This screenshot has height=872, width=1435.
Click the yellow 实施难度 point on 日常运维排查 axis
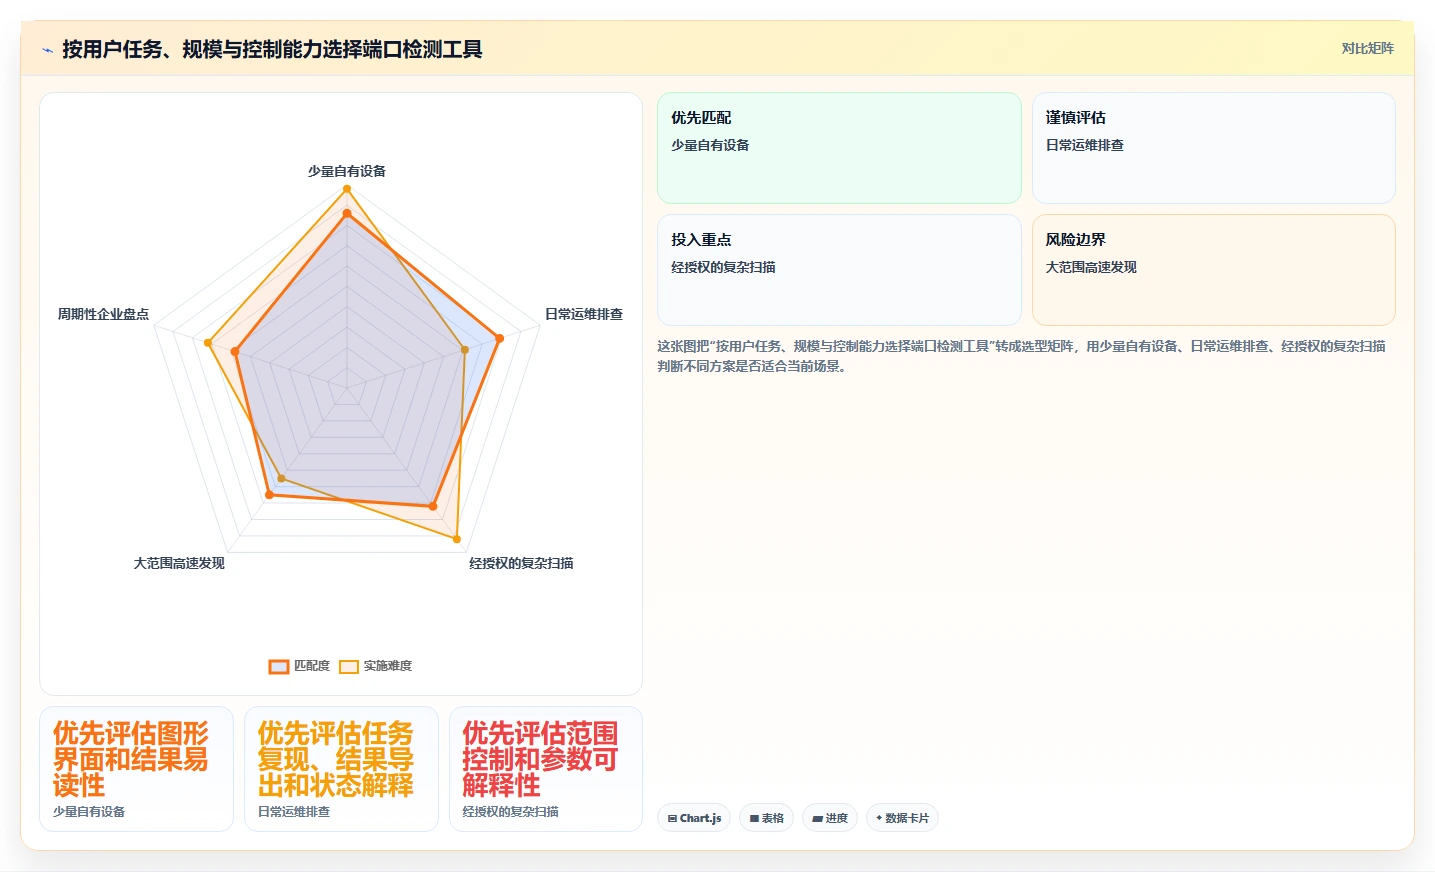465,350
